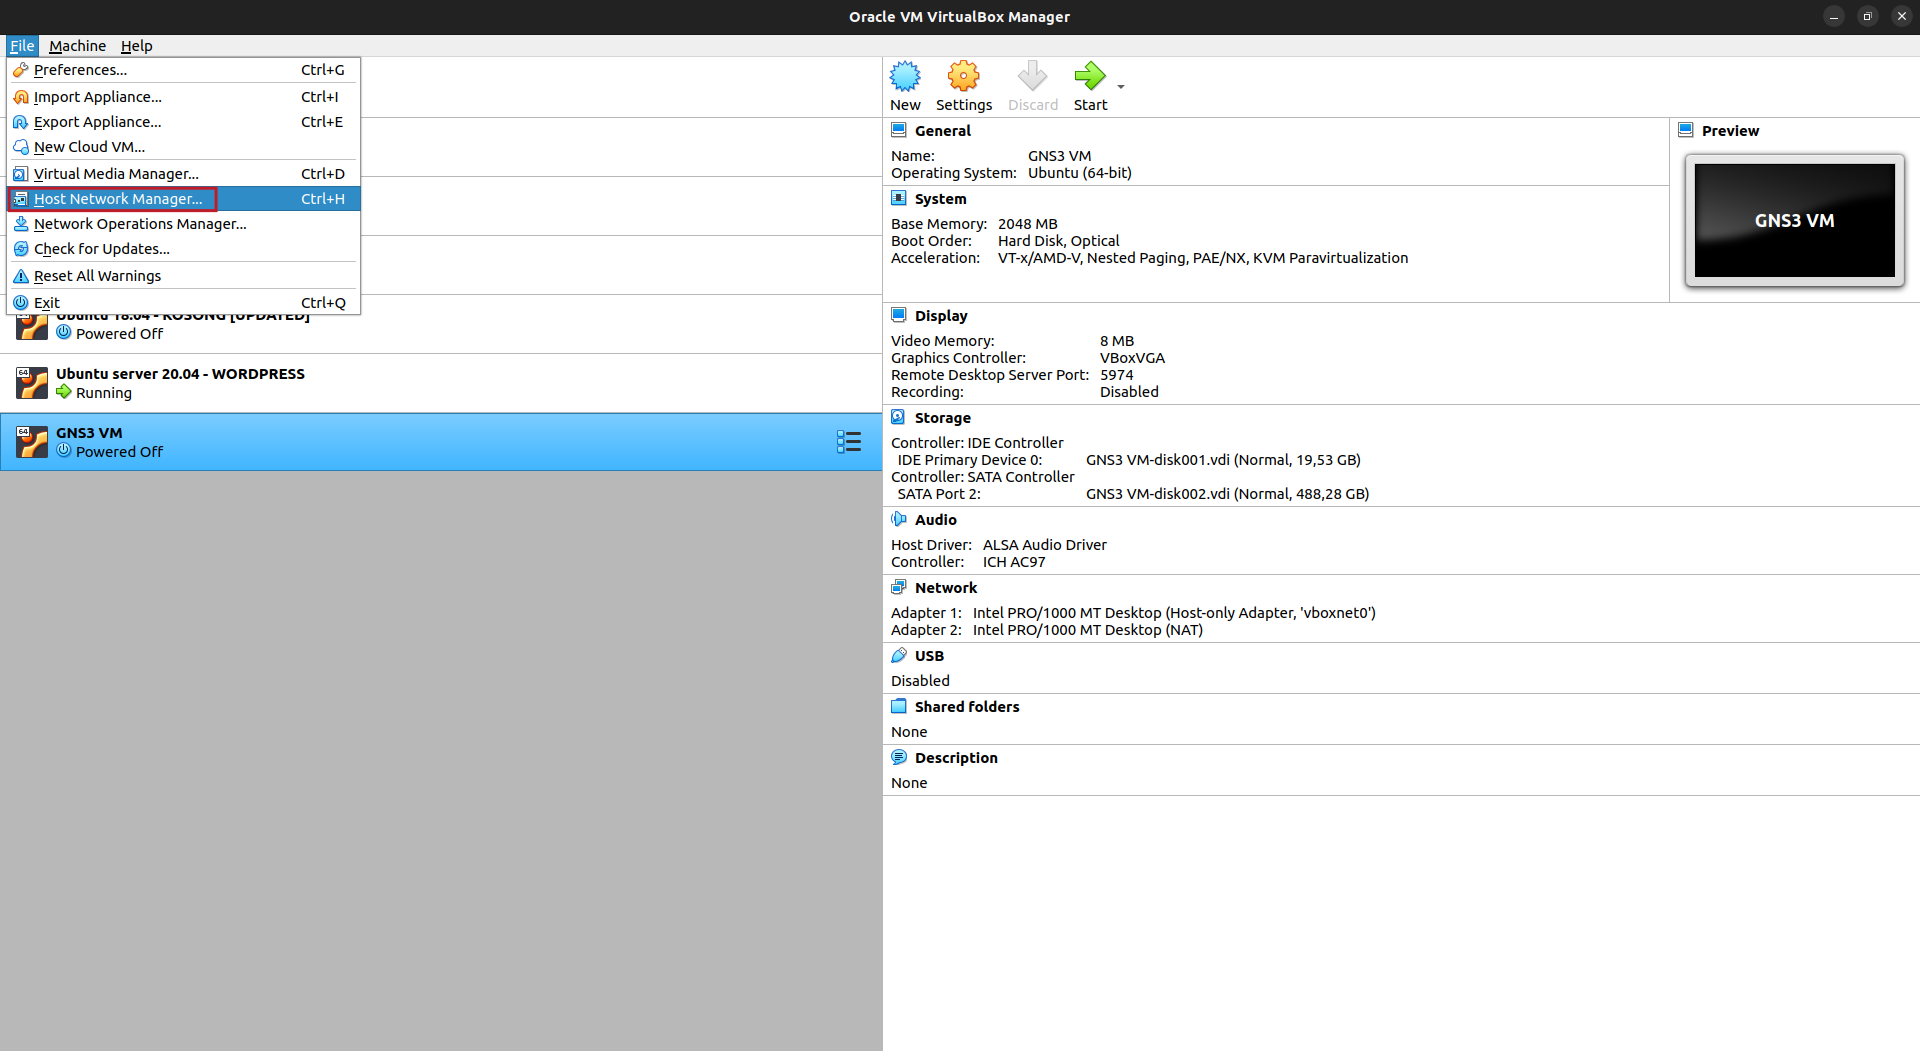Click Check for Updates

101,248
